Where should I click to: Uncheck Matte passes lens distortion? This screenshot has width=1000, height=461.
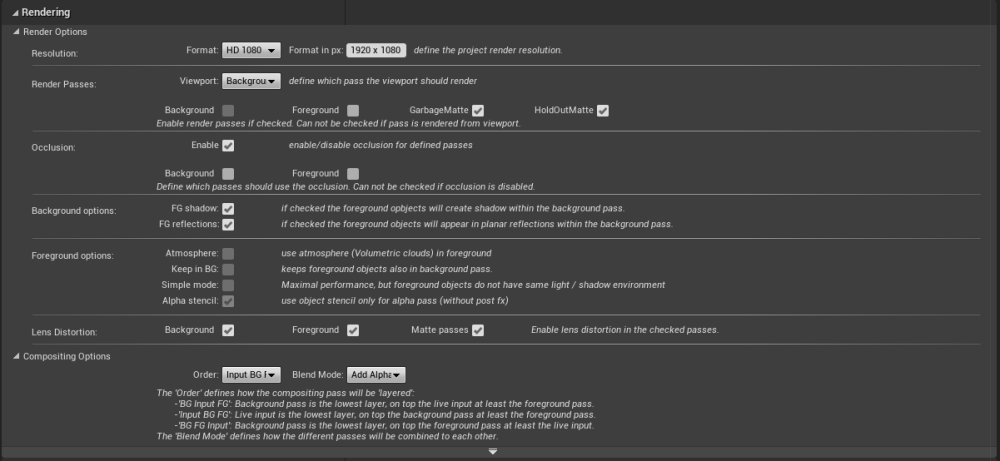coord(478,330)
